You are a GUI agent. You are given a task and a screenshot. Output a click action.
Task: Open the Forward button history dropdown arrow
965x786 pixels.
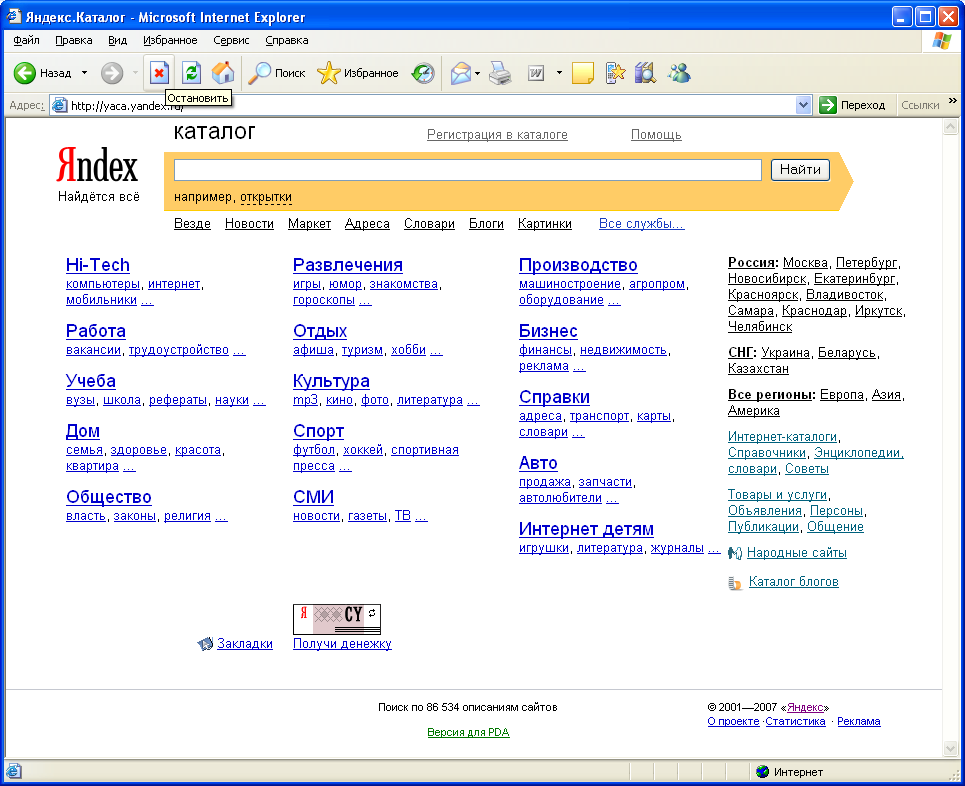pos(135,73)
